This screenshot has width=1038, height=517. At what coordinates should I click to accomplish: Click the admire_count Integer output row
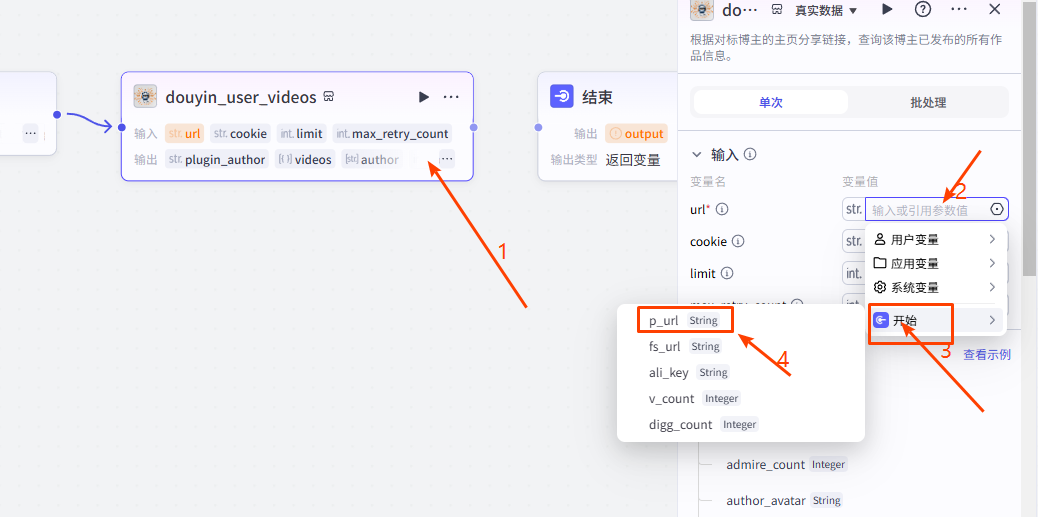(786, 465)
